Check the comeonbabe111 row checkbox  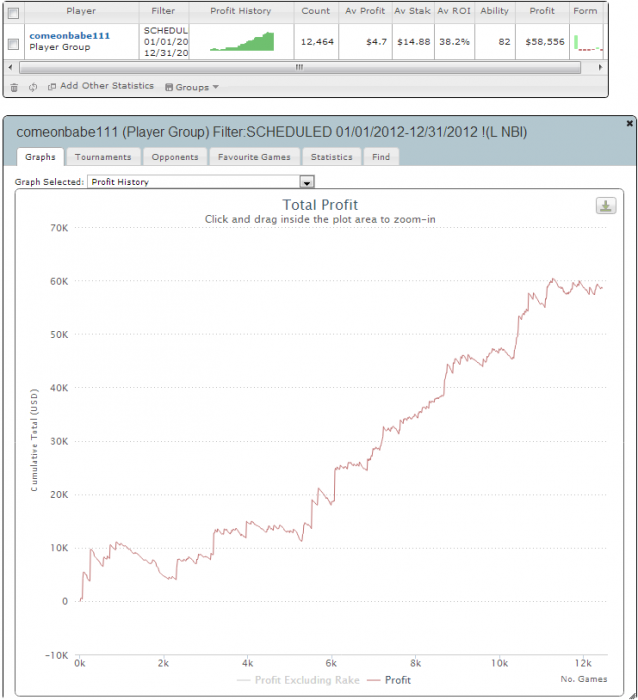(13, 44)
